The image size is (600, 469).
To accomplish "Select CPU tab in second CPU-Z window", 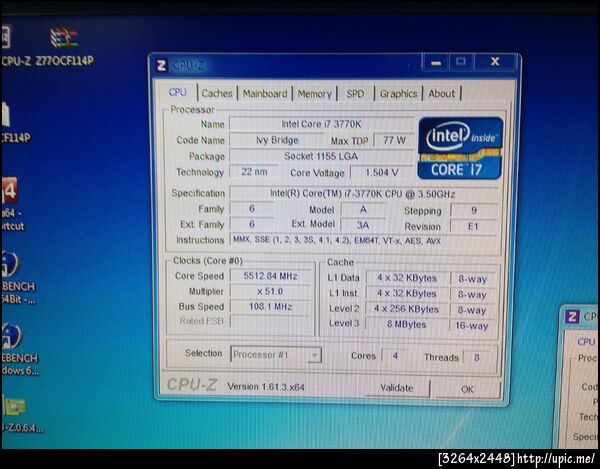I will pyautogui.click(x=586, y=341).
